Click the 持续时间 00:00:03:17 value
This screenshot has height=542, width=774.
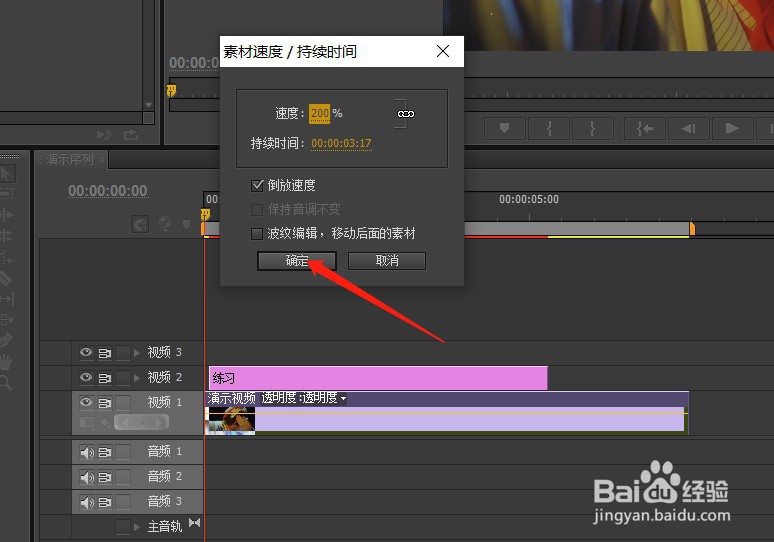tap(341, 143)
